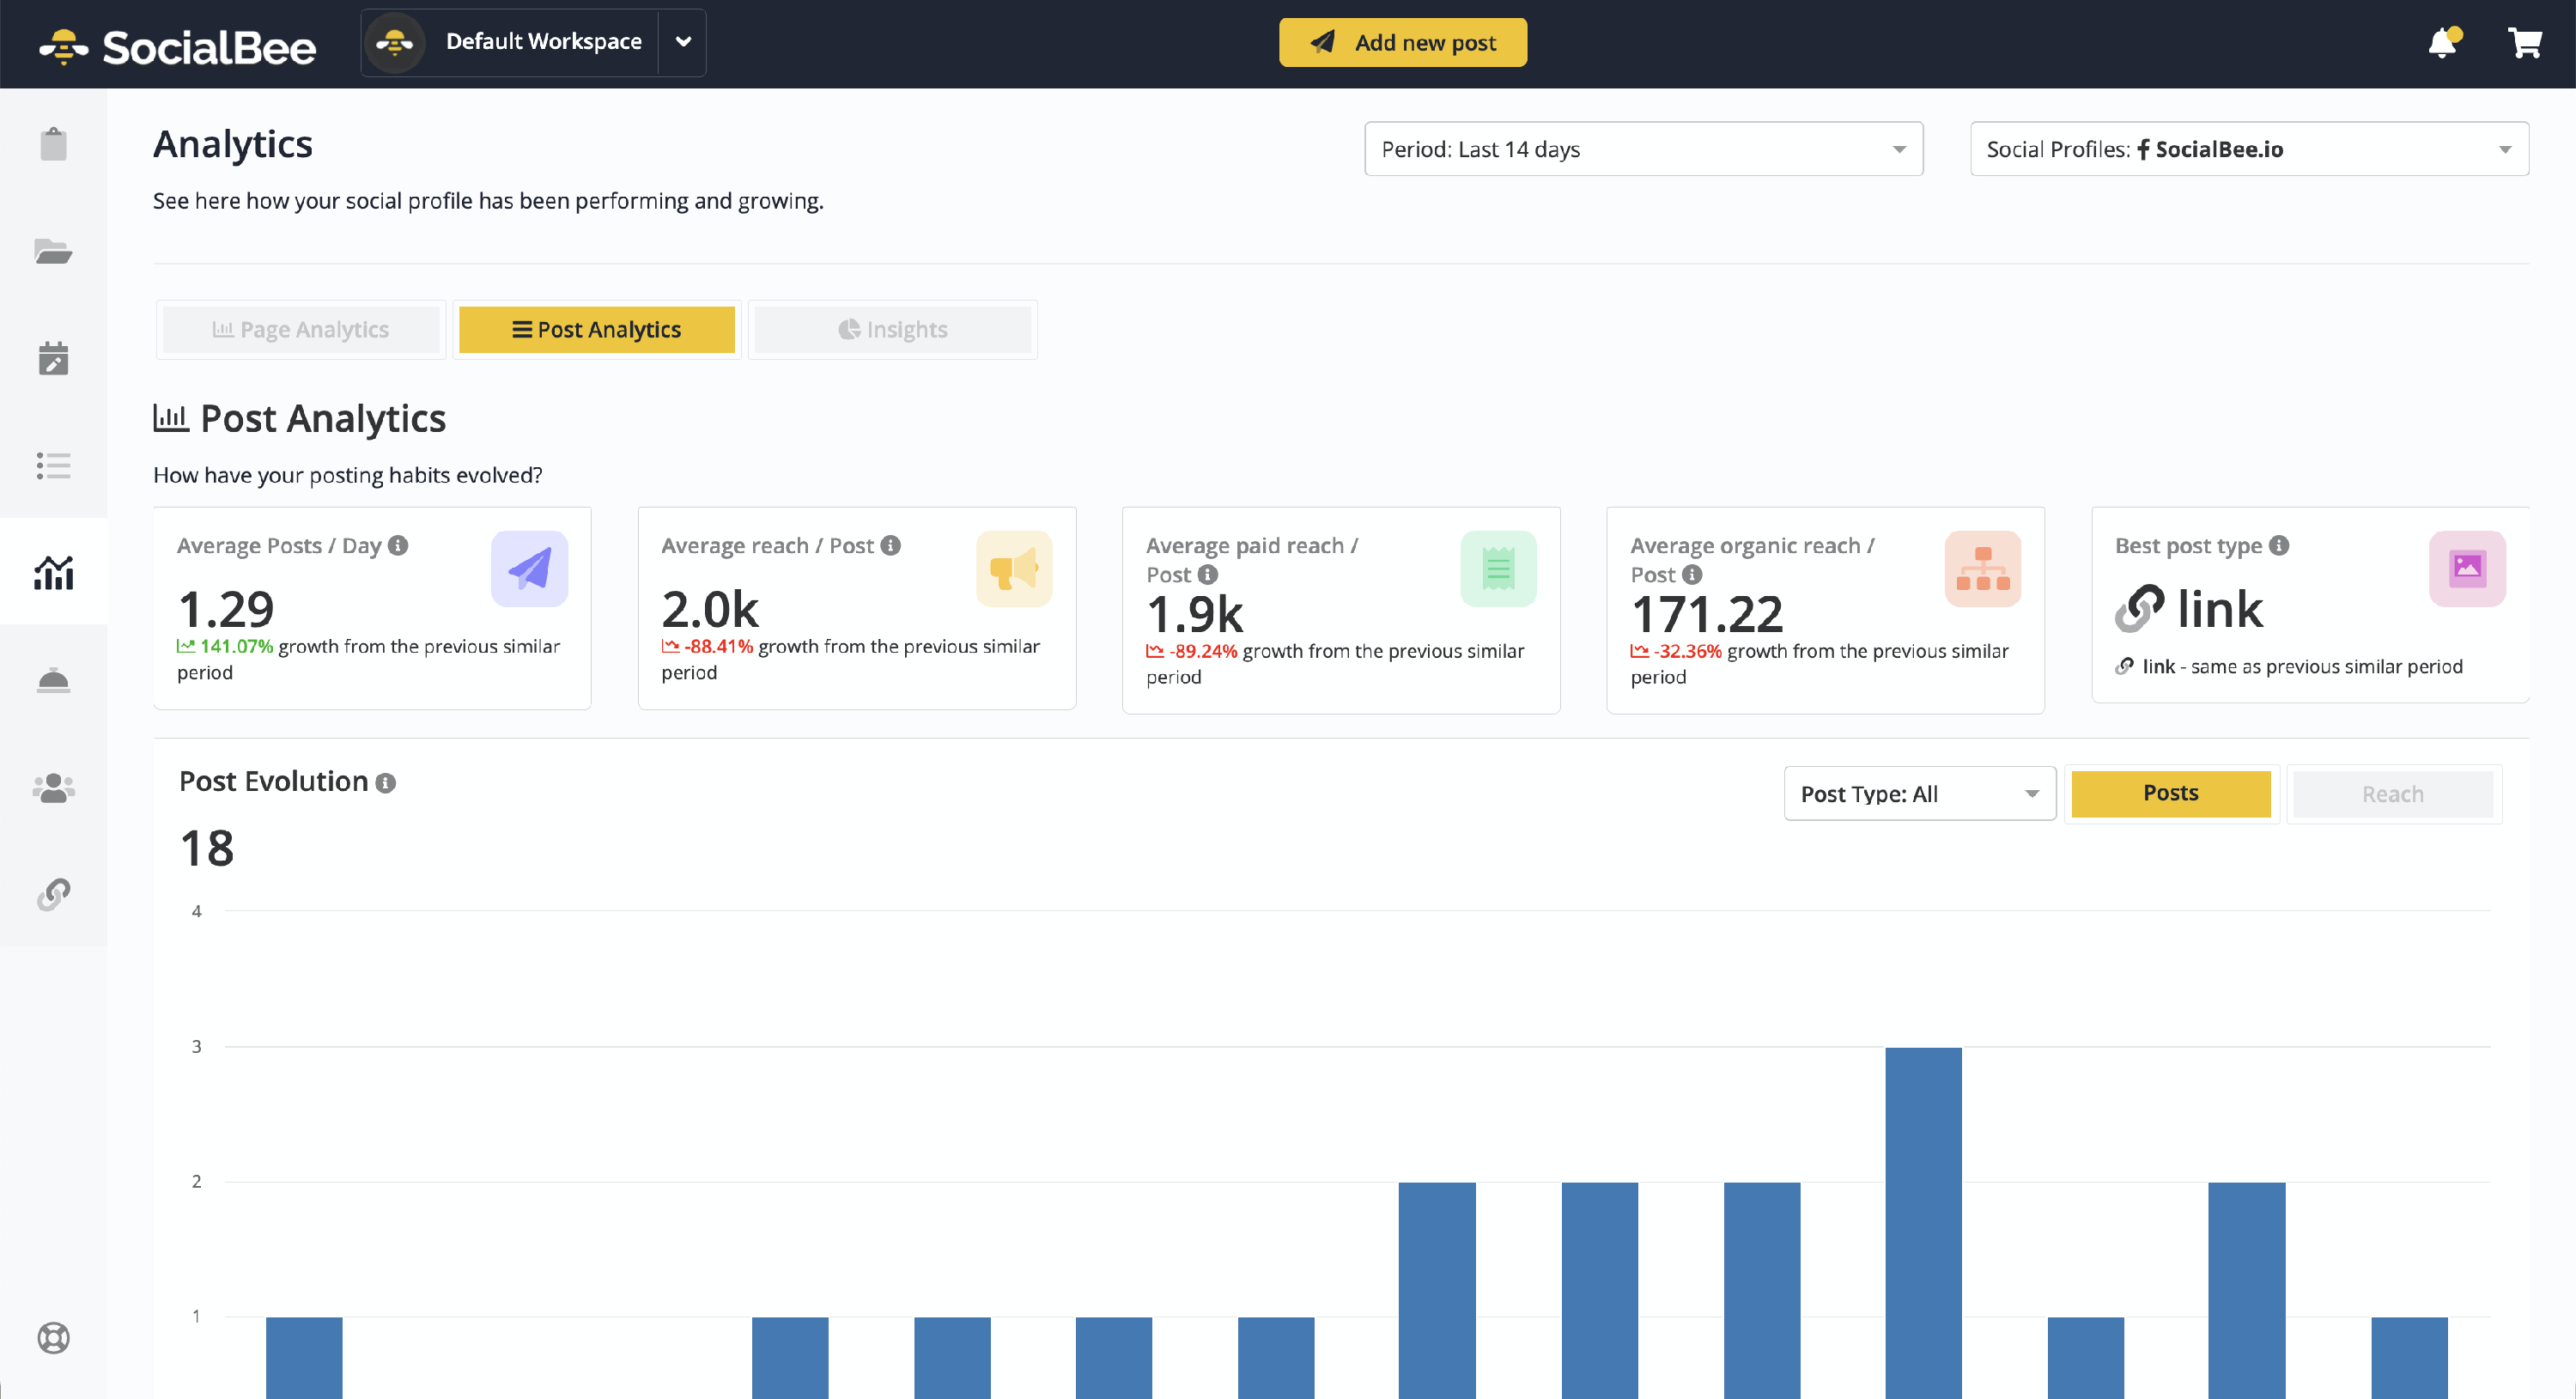Image resolution: width=2576 pixels, height=1399 pixels.
Task: Open the notifications bell
Action: coord(2443,42)
